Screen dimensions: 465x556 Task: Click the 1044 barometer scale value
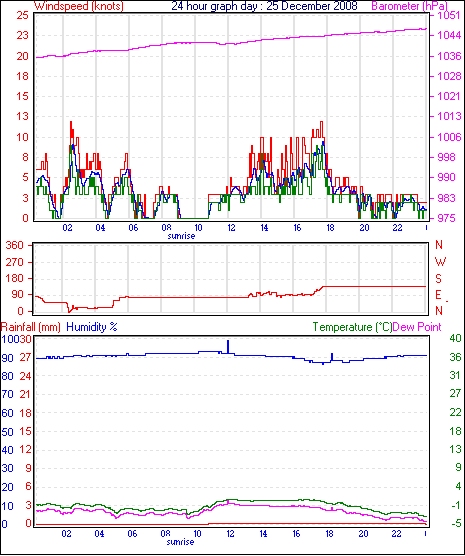point(450,35)
